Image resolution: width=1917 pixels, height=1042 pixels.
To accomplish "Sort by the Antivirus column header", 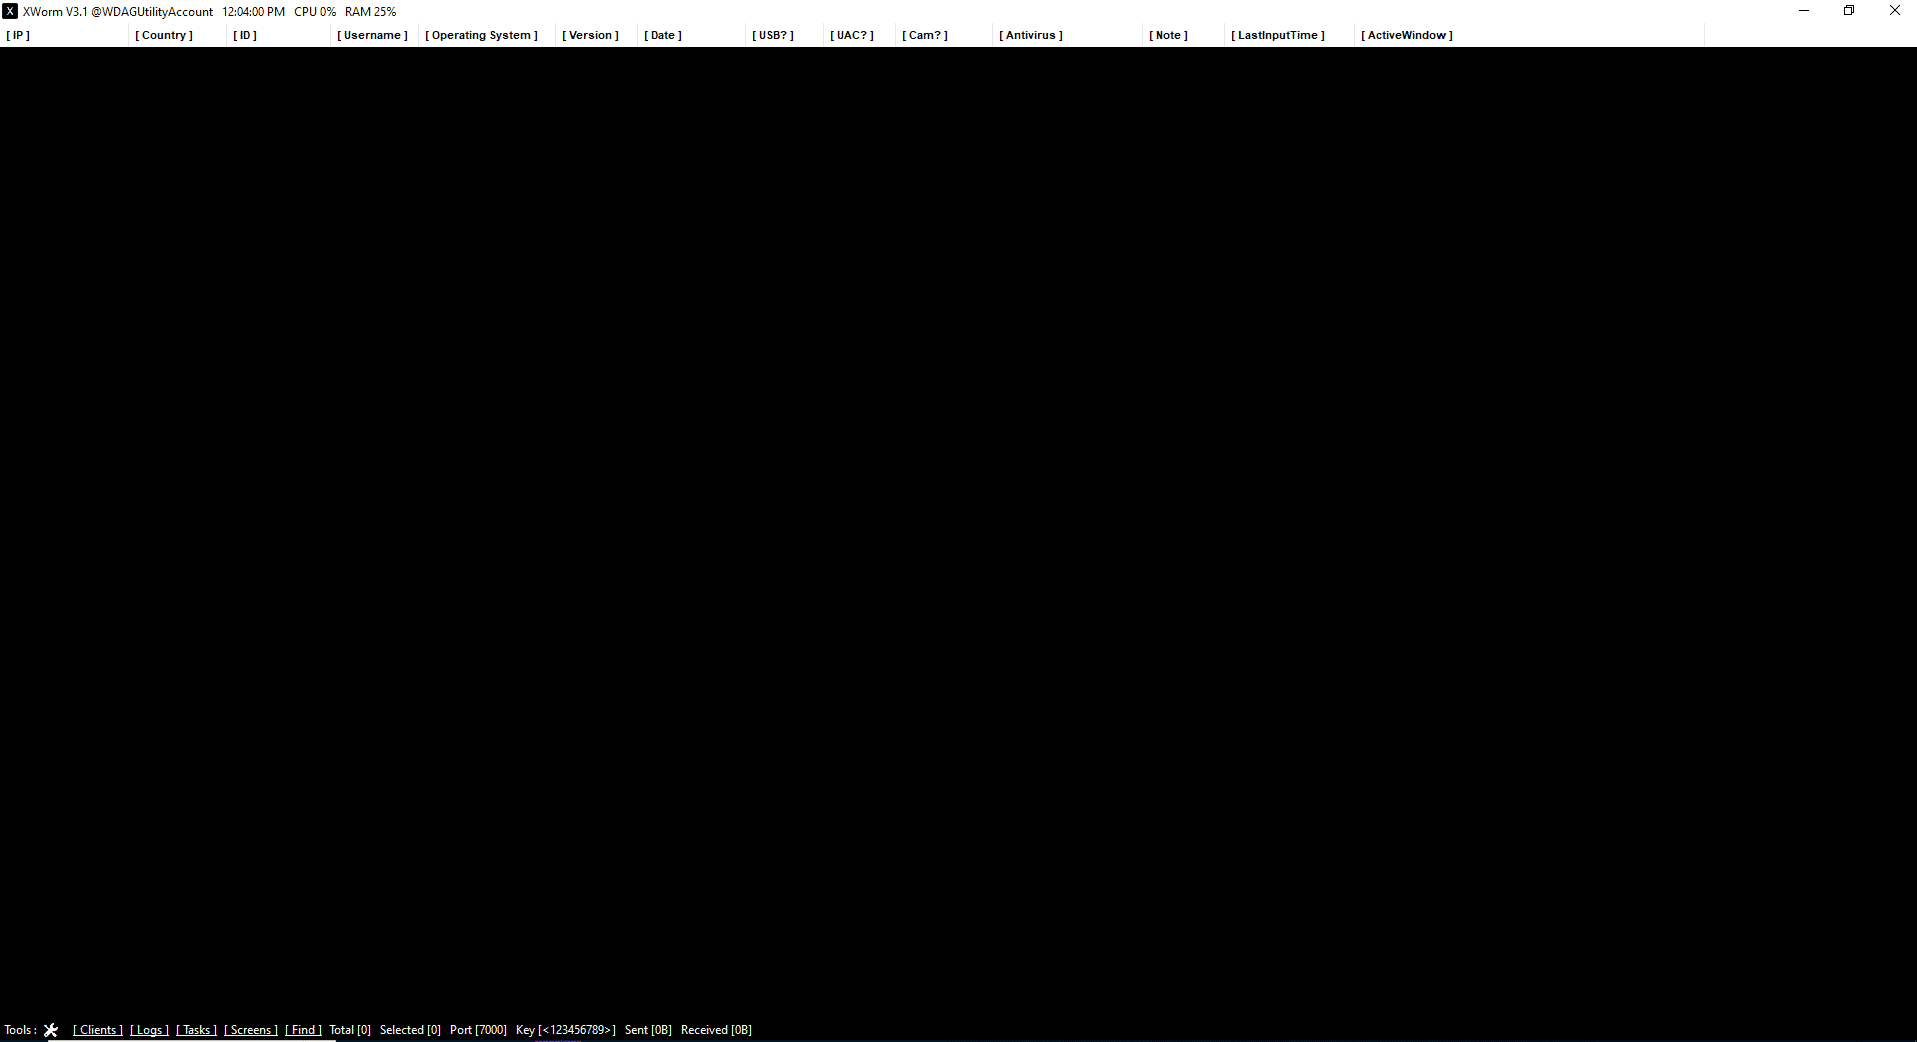I will pyautogui.click(x=1067, y=35).
